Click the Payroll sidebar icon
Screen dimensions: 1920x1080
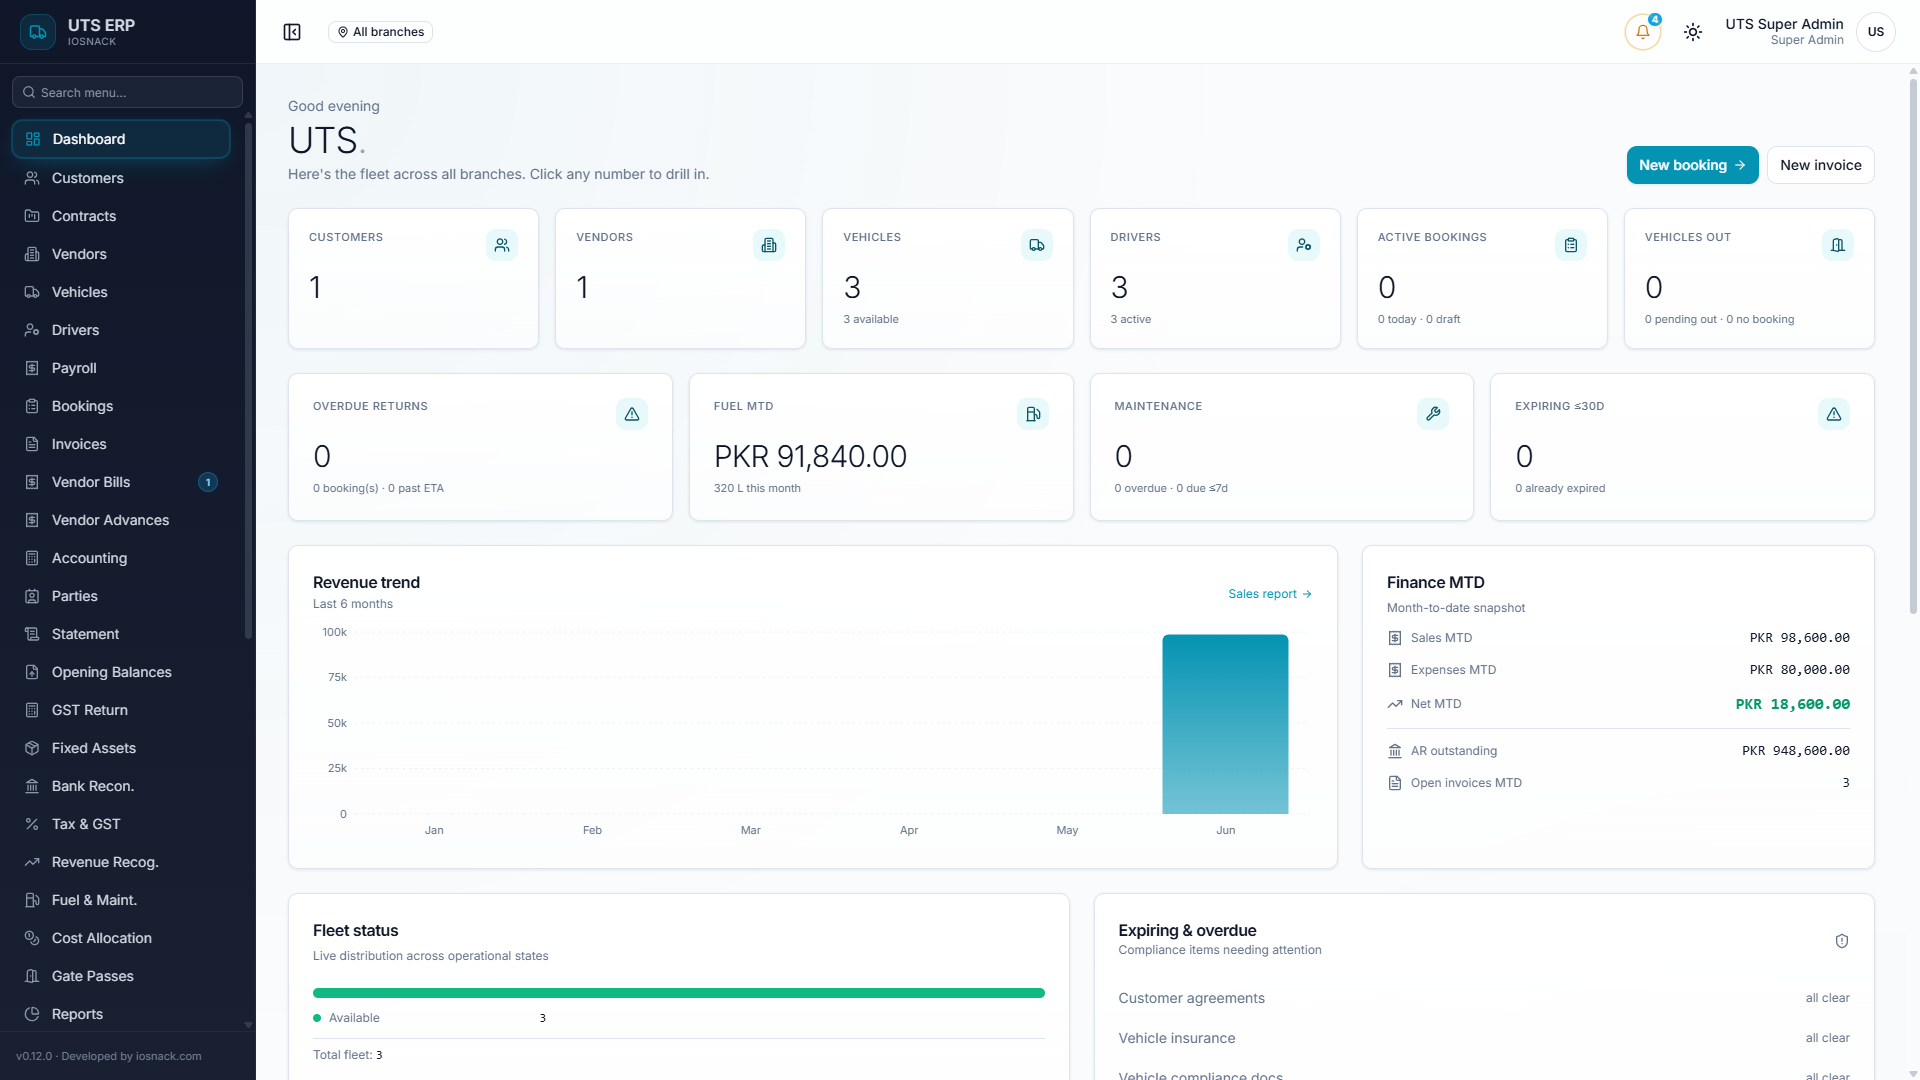point(32,368)
